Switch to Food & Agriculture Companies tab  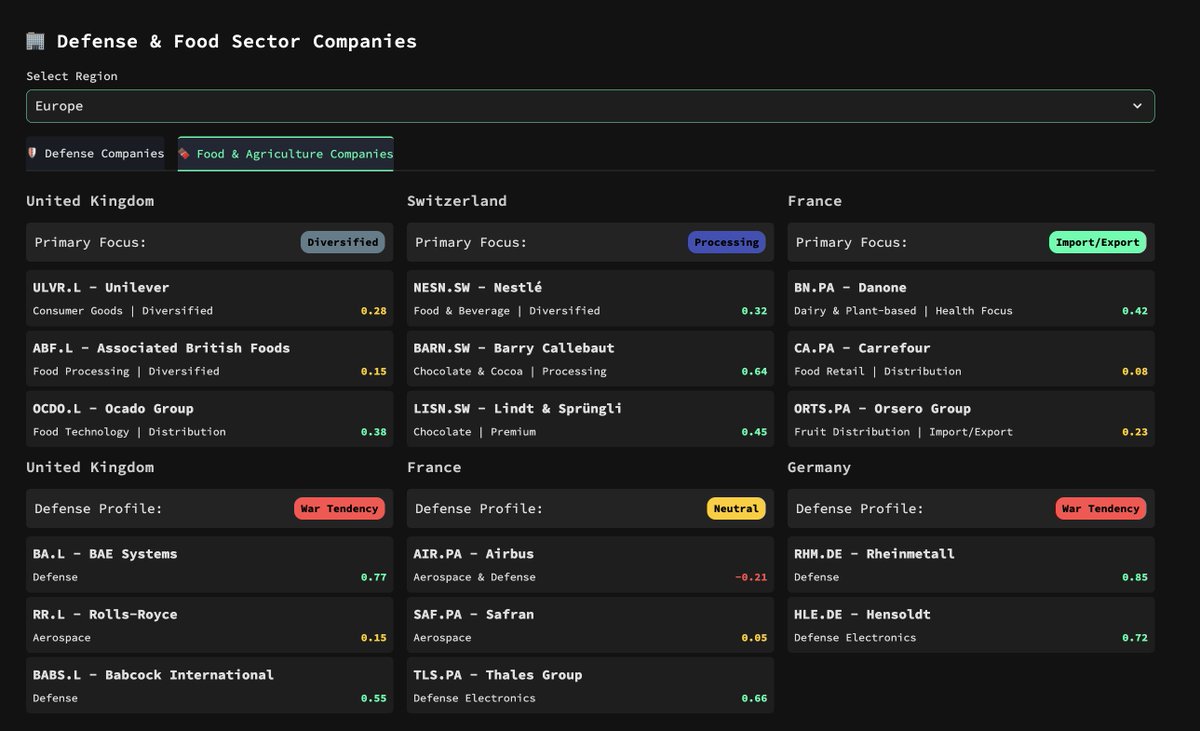click(x=286, y=154)
